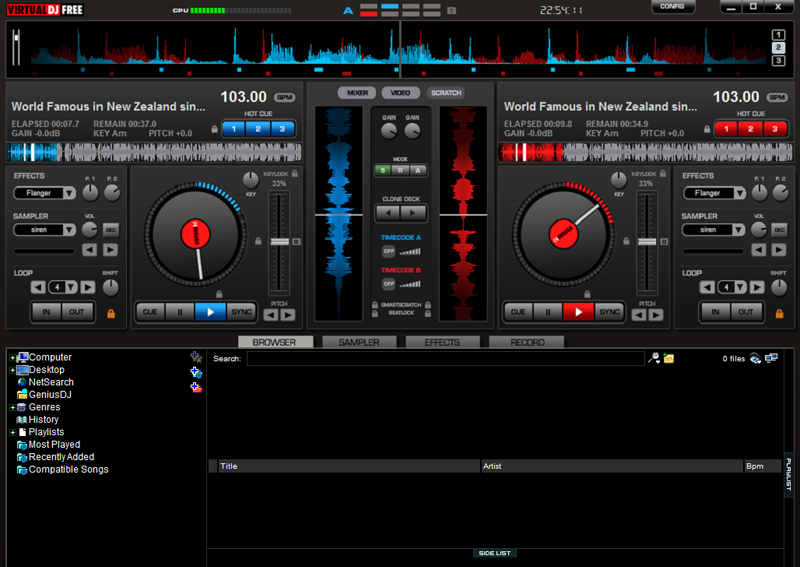Toggle left deck KEYLOCK padlock
Image resolution: width=800 pixels, height=567 pixels.
pyautogui.click(x=295, y=174)
